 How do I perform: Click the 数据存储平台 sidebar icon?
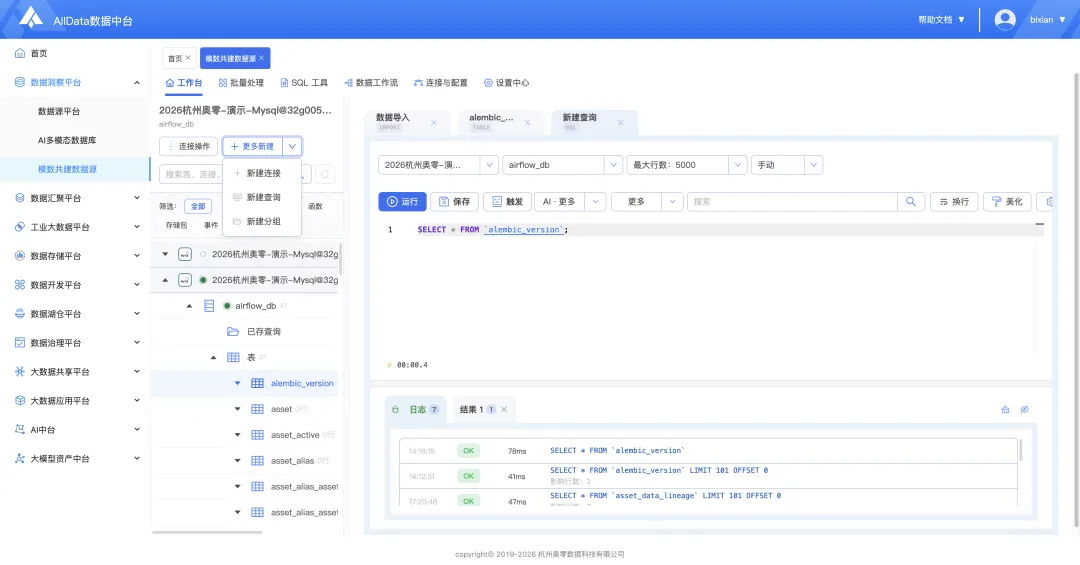(x=20, y=256)
